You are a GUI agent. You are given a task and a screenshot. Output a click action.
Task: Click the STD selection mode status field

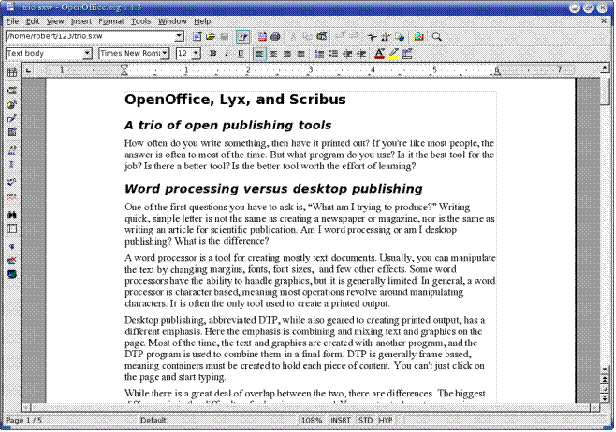point(365,420)
